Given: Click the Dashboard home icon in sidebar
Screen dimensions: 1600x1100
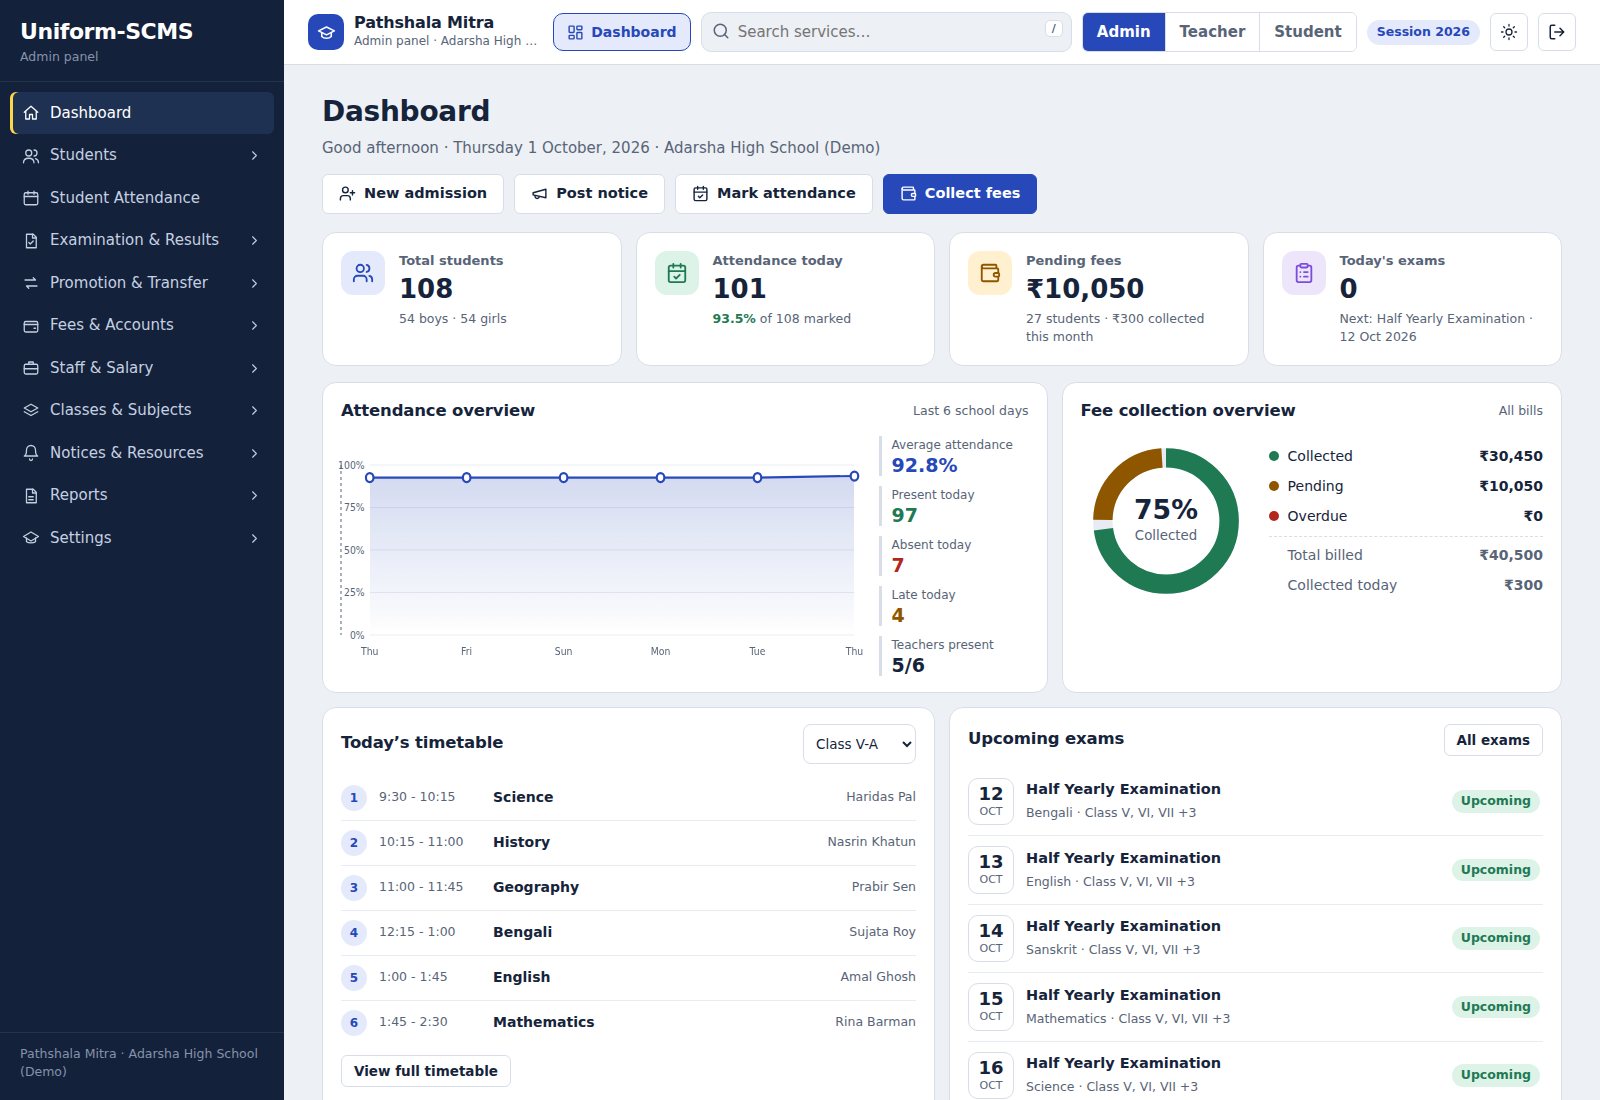Looking at the screenshot, I should point(31,113).
